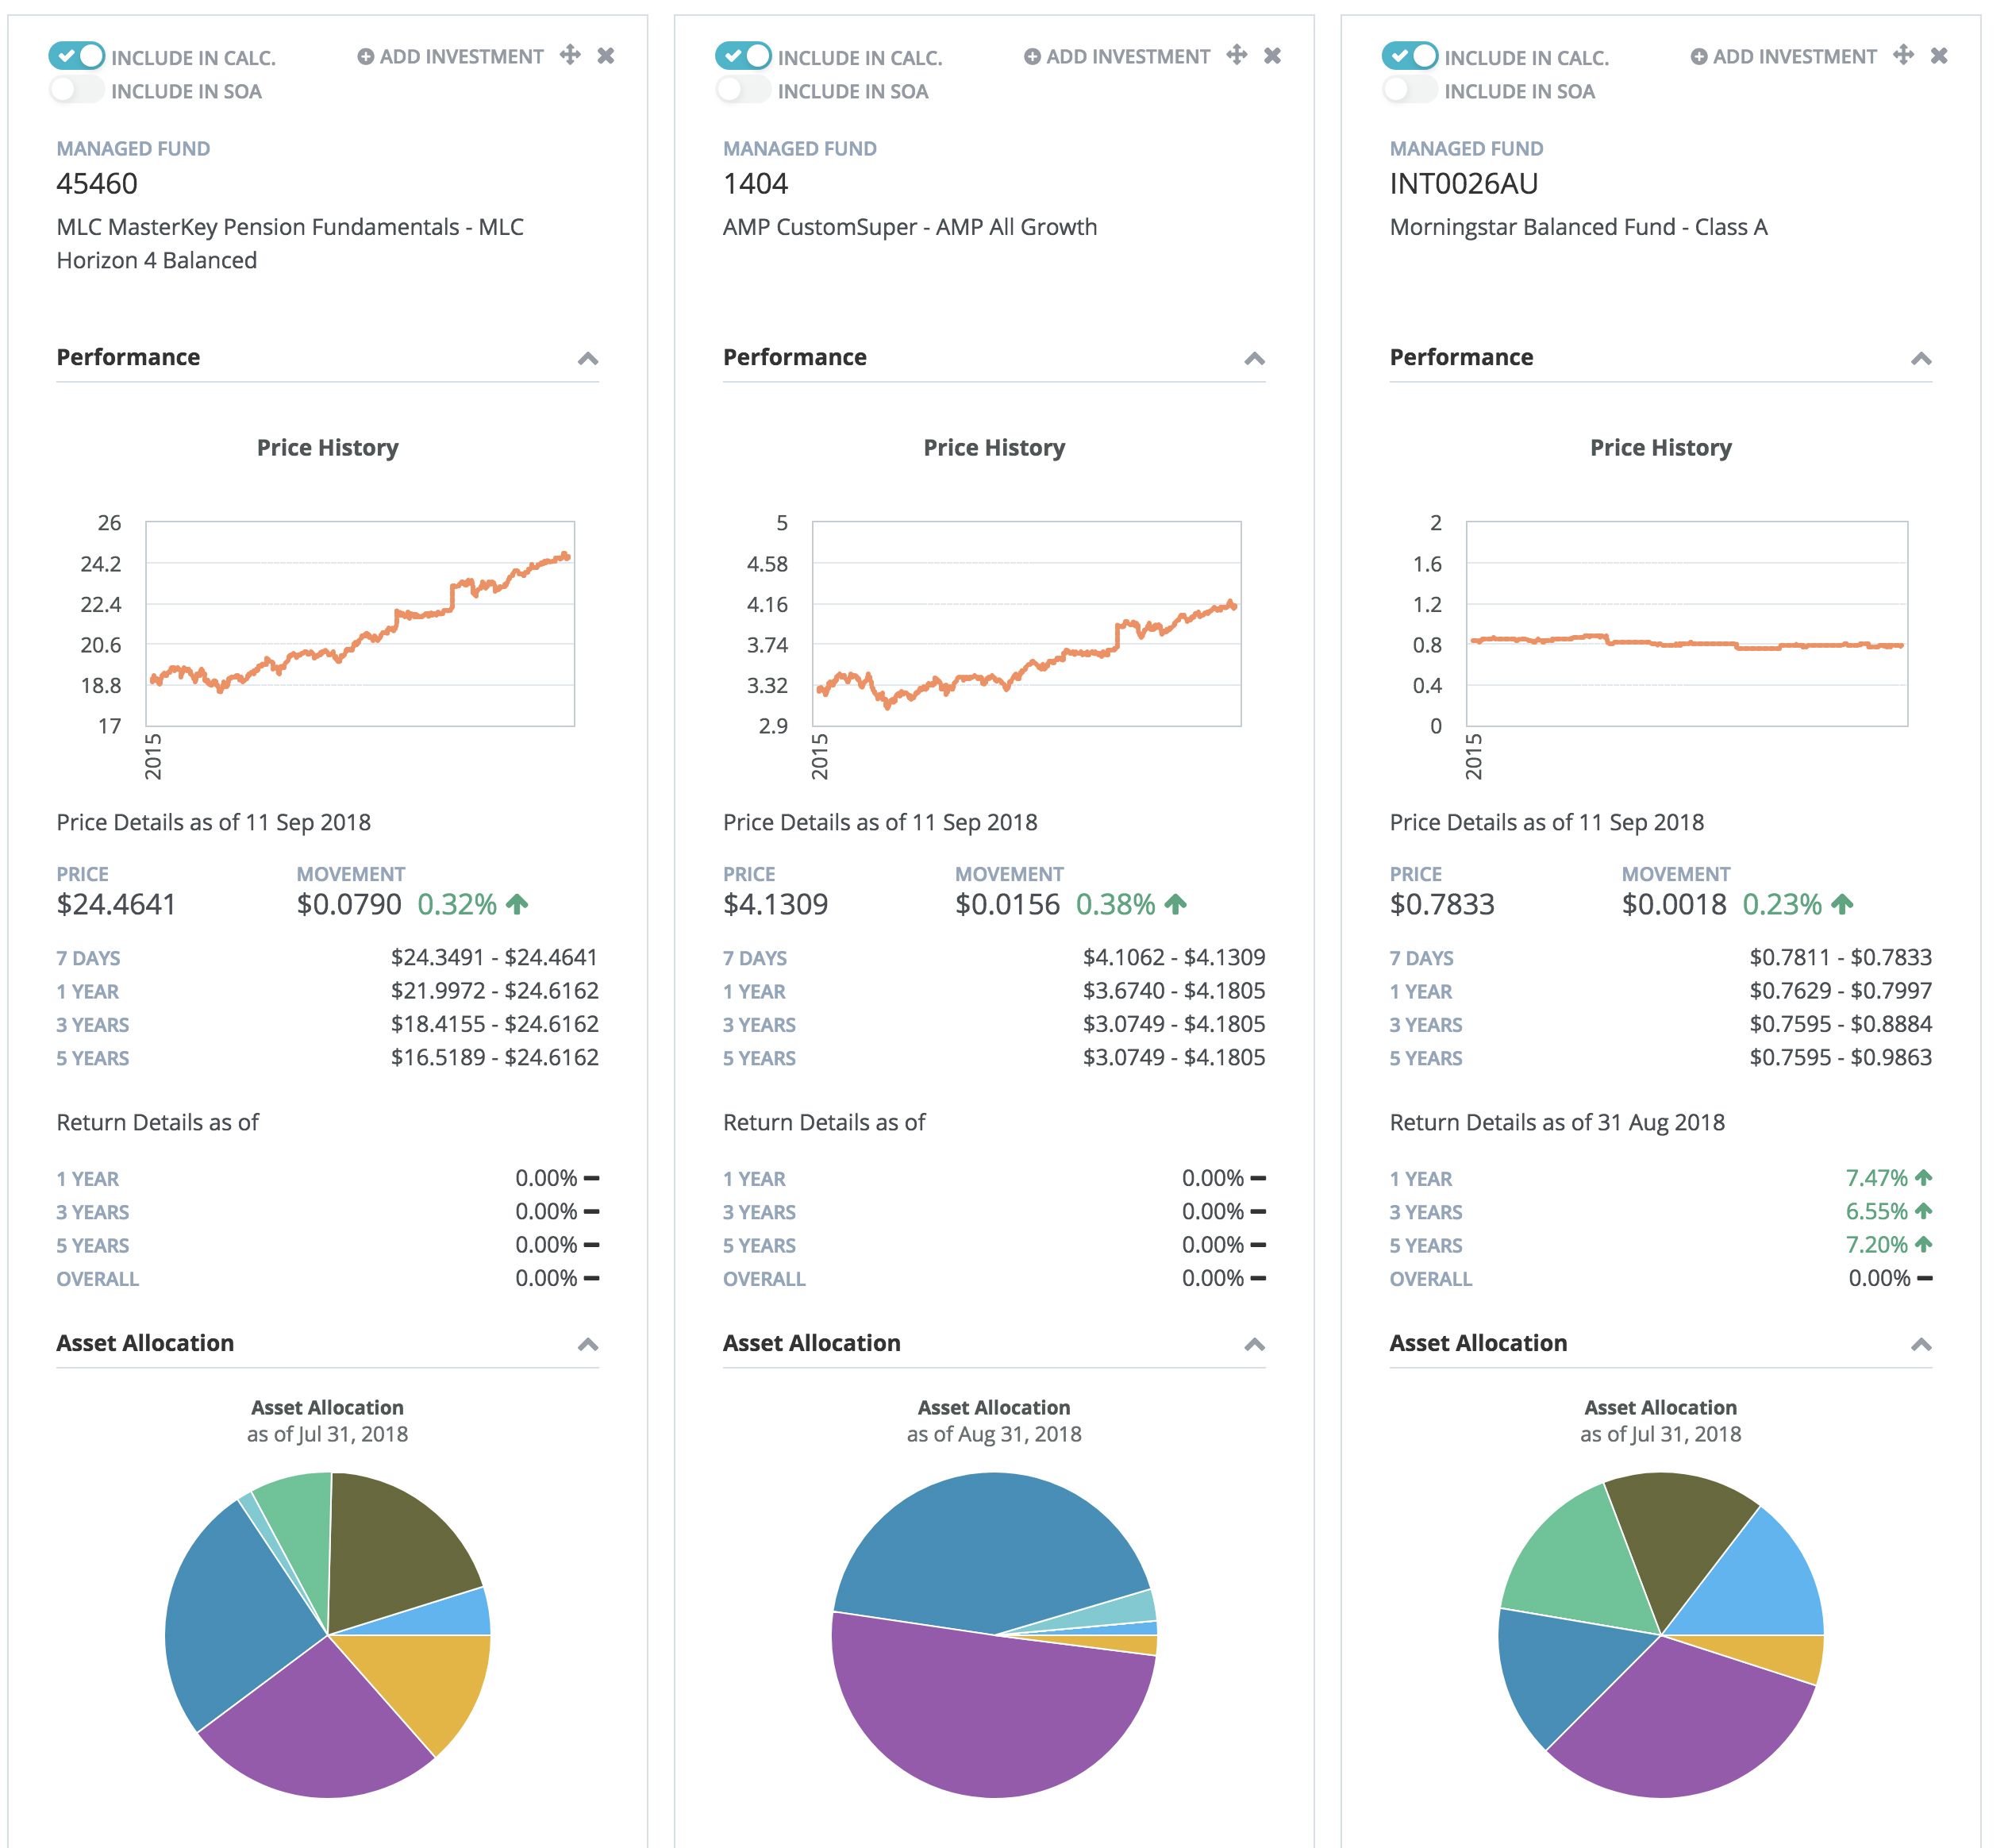
Task: Select the Asset Allocation header on MLC card
Action: point(146,1343)
